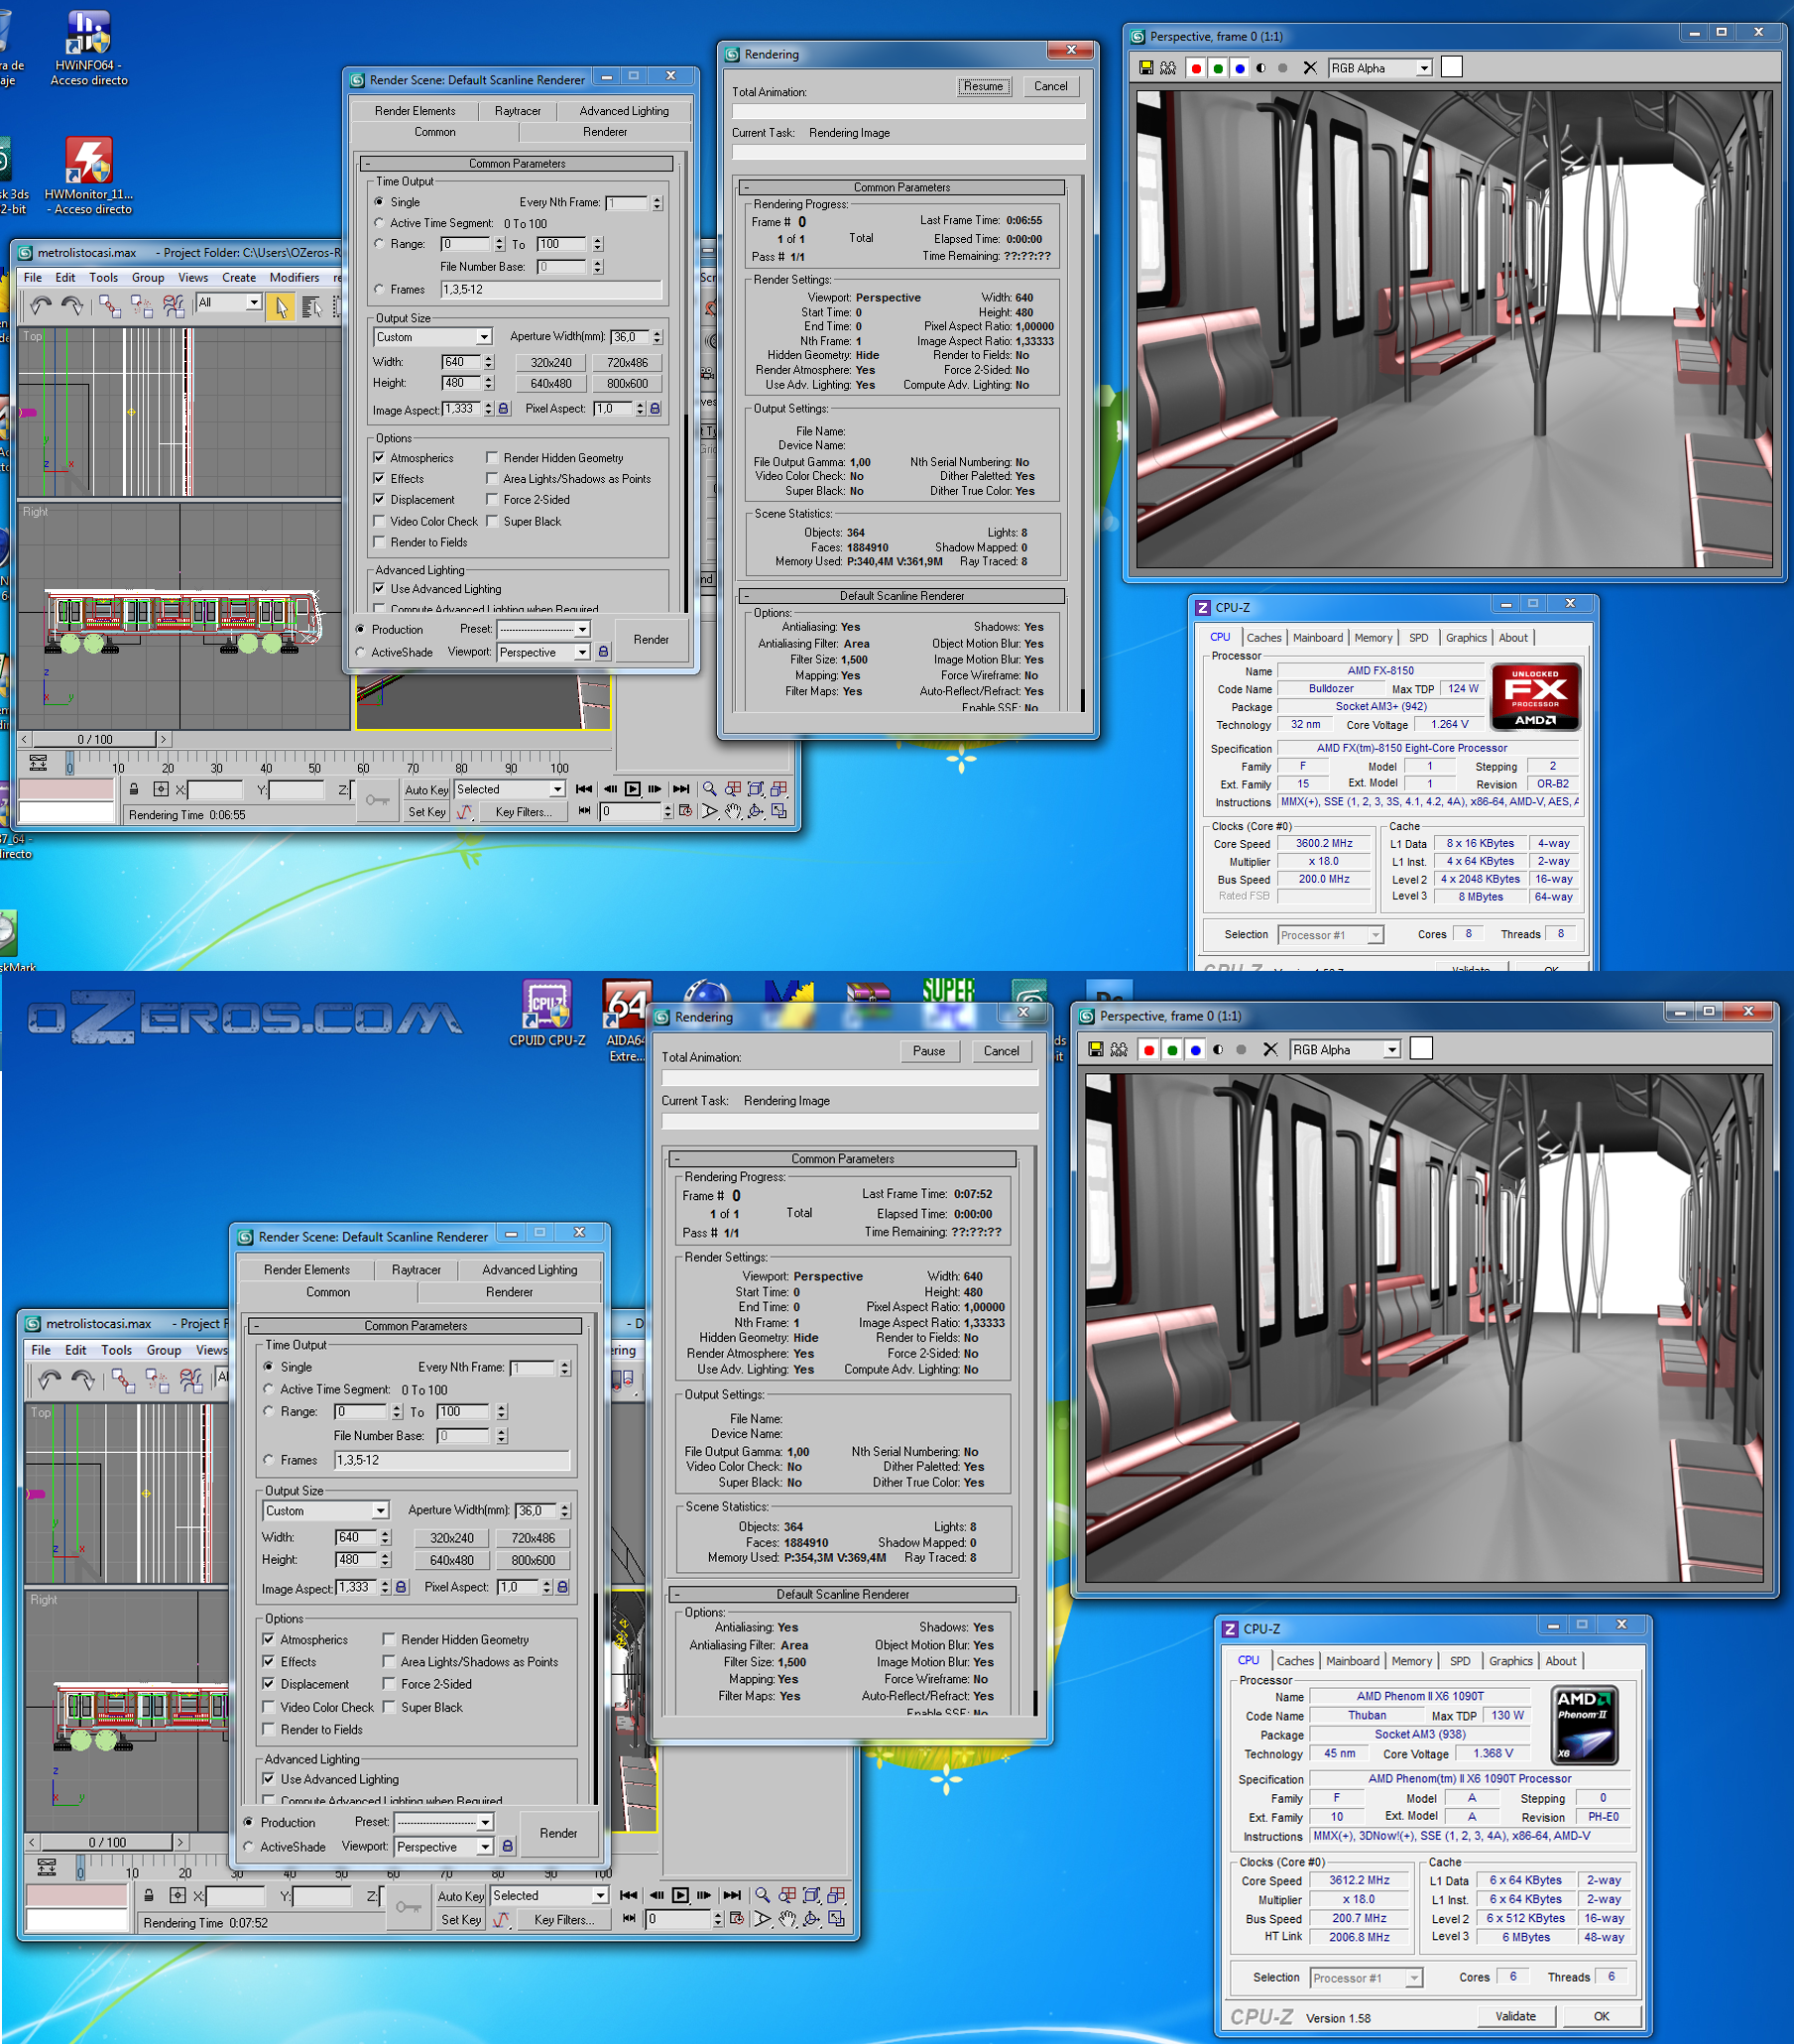
Task: Select by Name icon in upper 3ds Max toolbar
Action: 313,307
